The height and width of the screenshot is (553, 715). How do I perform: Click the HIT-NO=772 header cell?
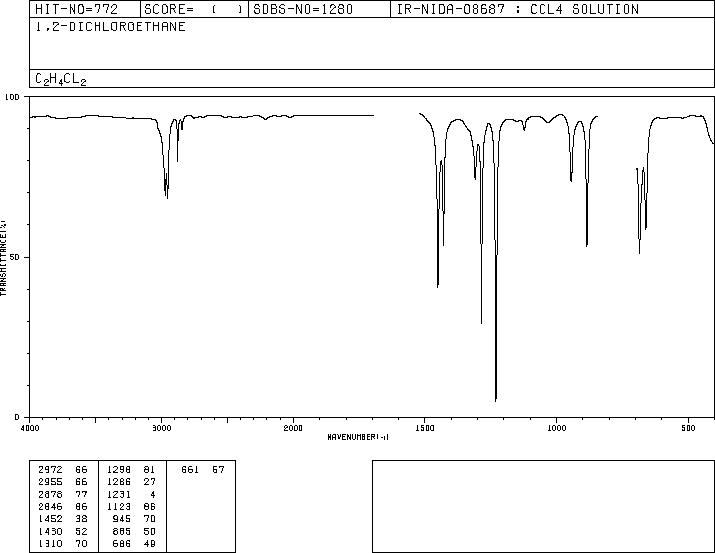click(77, 10)
